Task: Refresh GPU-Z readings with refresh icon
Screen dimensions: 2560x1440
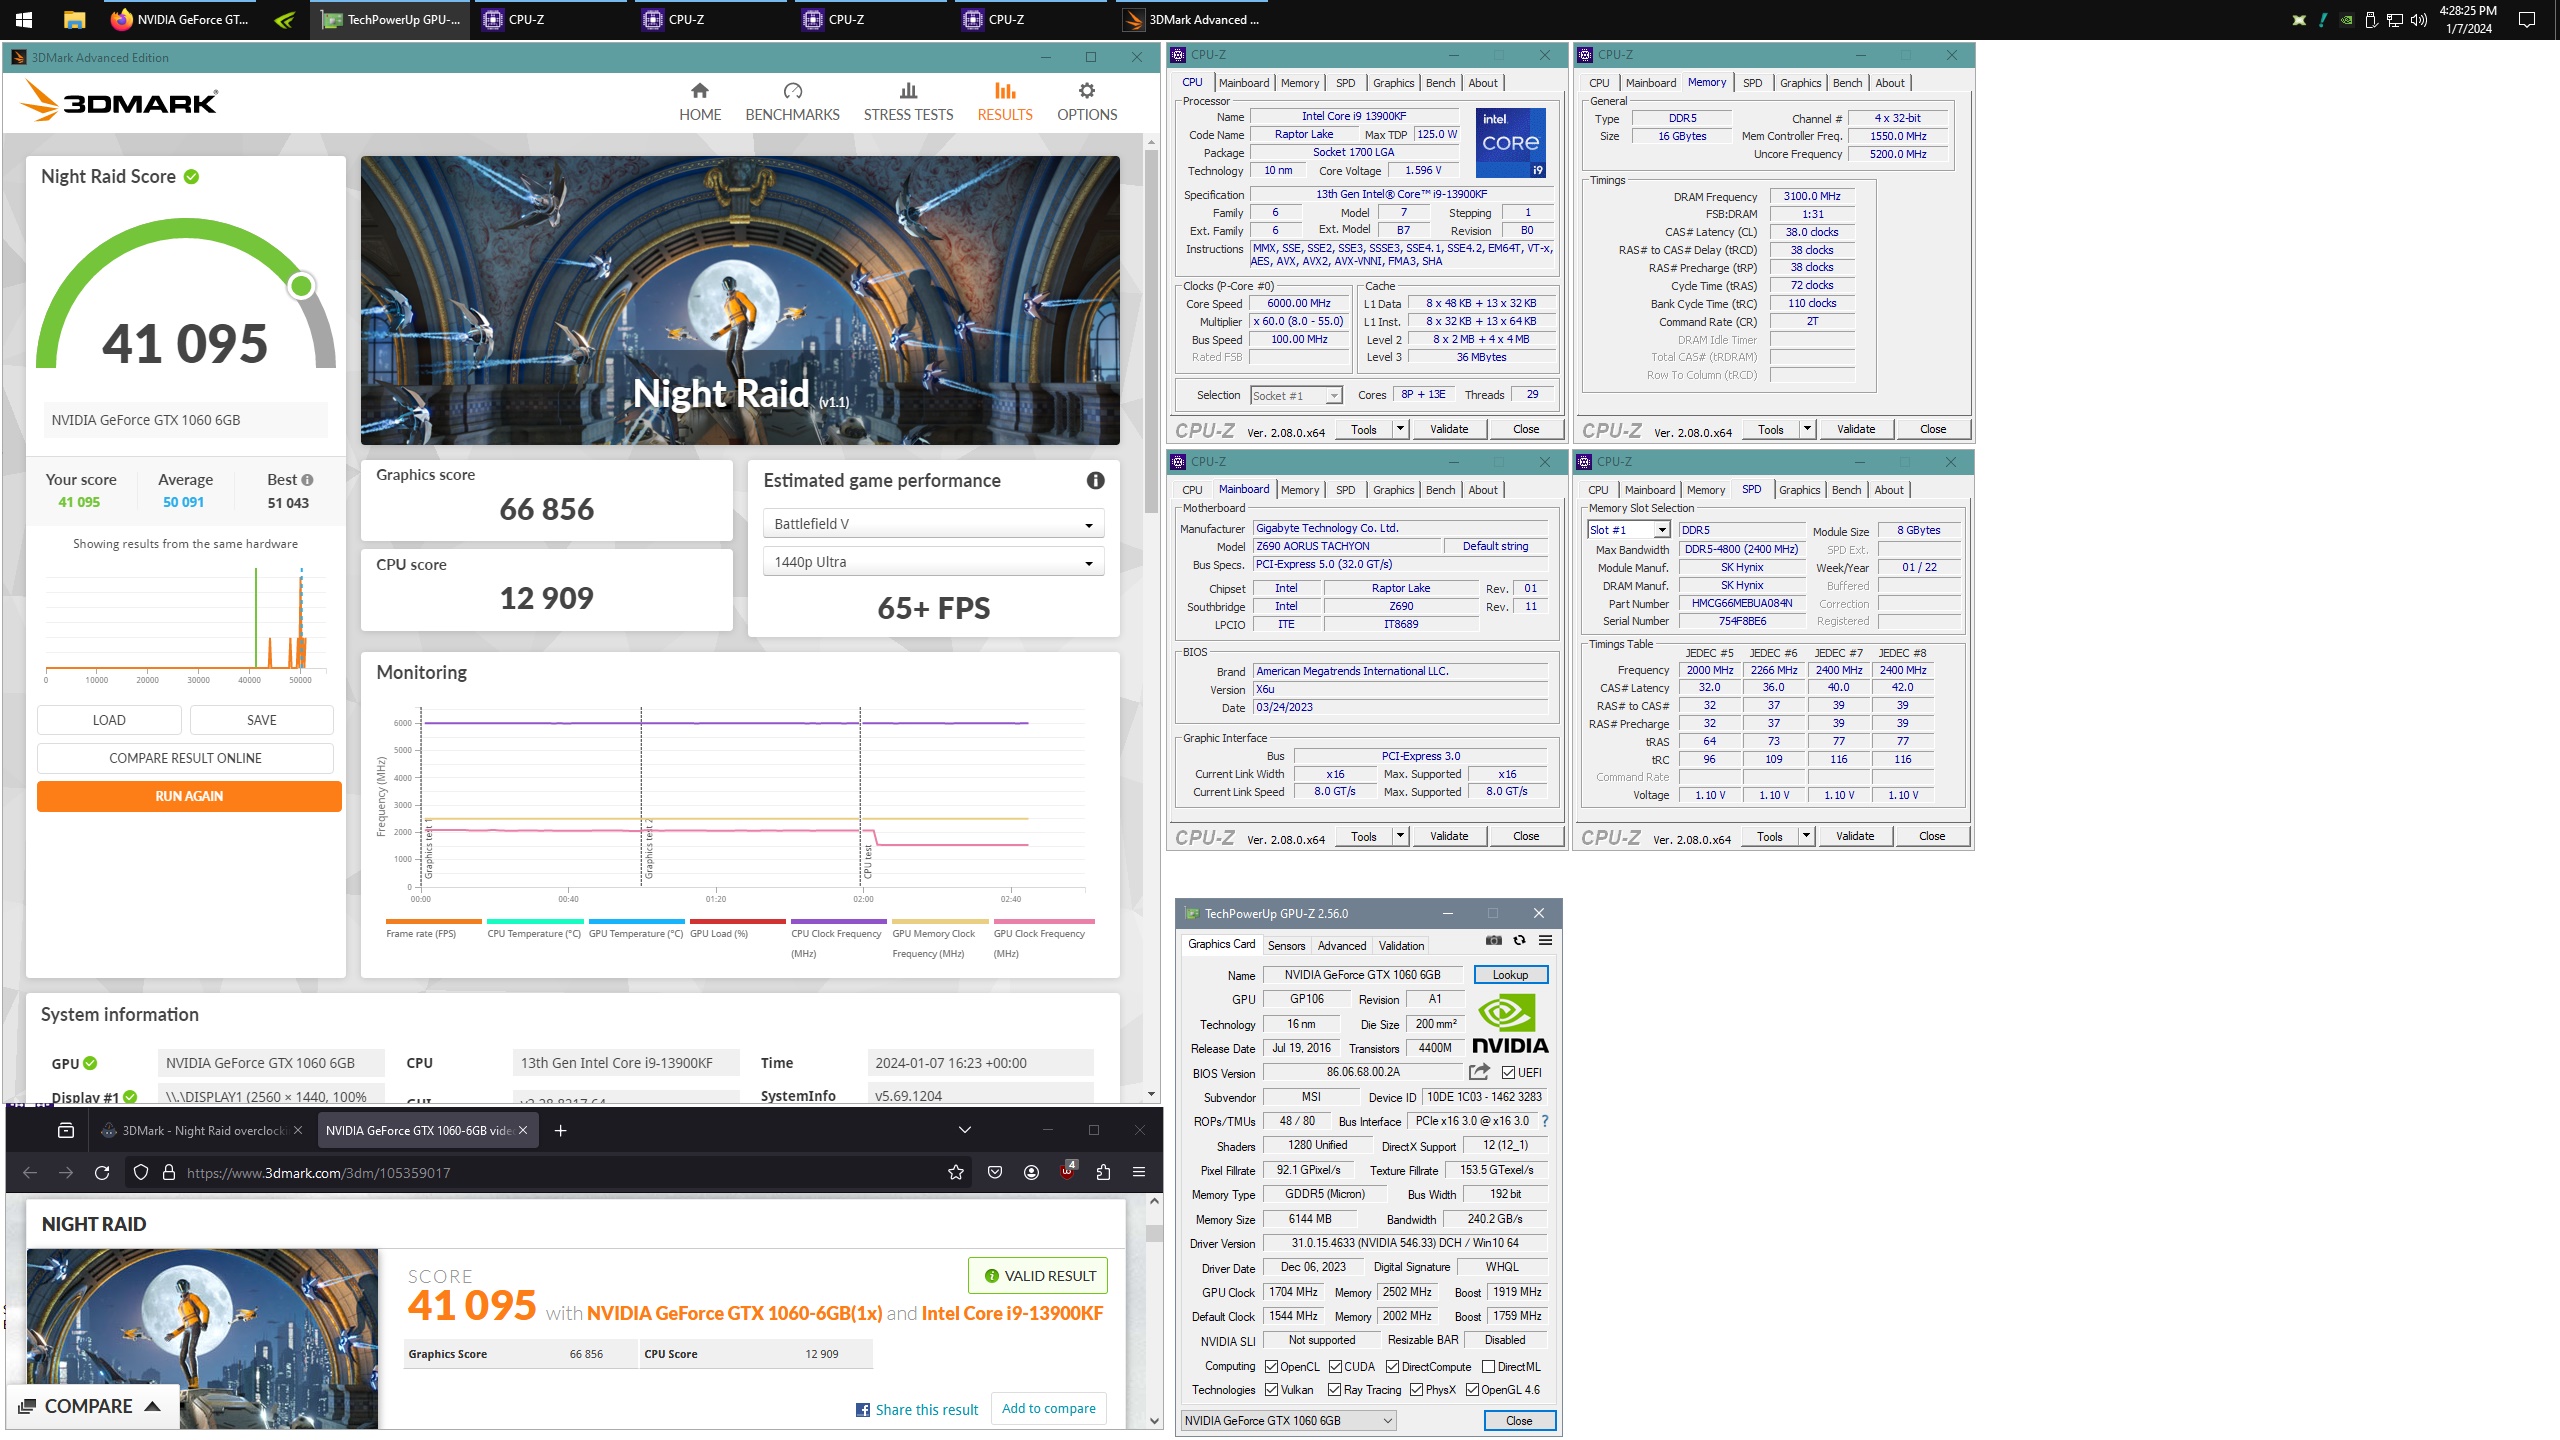Action: click(1520, 940)
